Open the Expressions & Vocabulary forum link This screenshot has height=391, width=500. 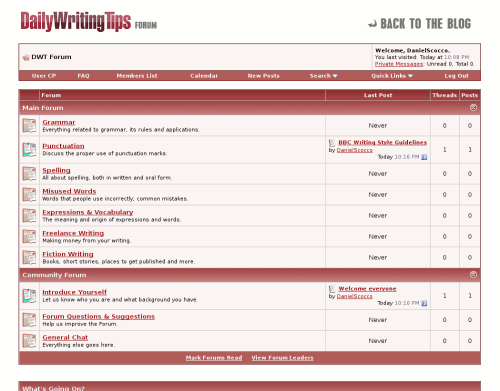click(x=88, y=212)
